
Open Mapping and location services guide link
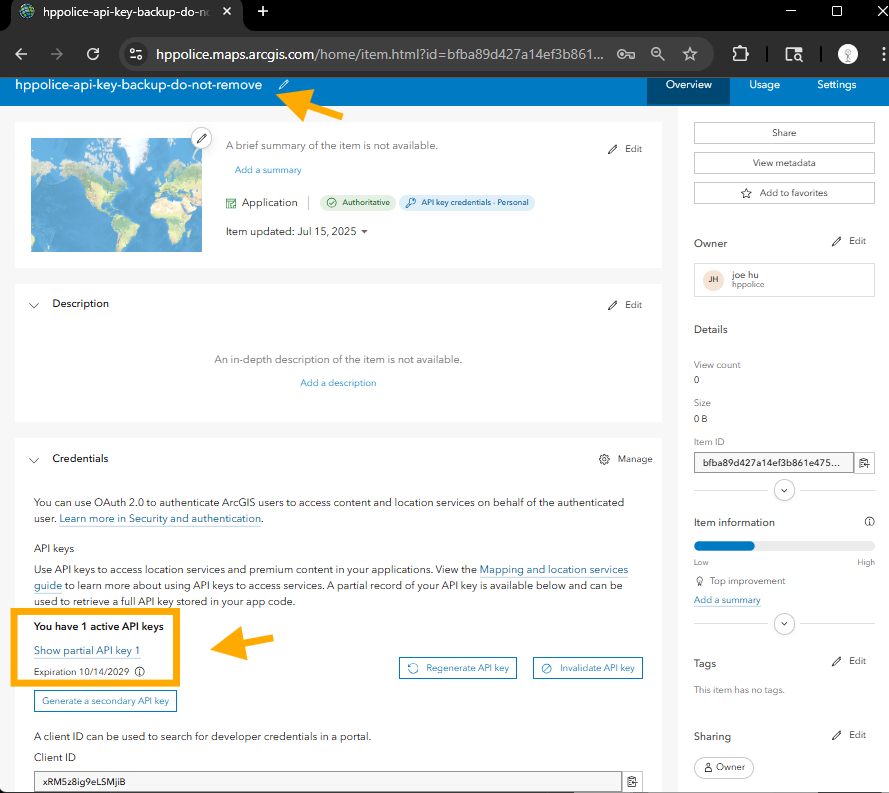click(x=554, y=569)
